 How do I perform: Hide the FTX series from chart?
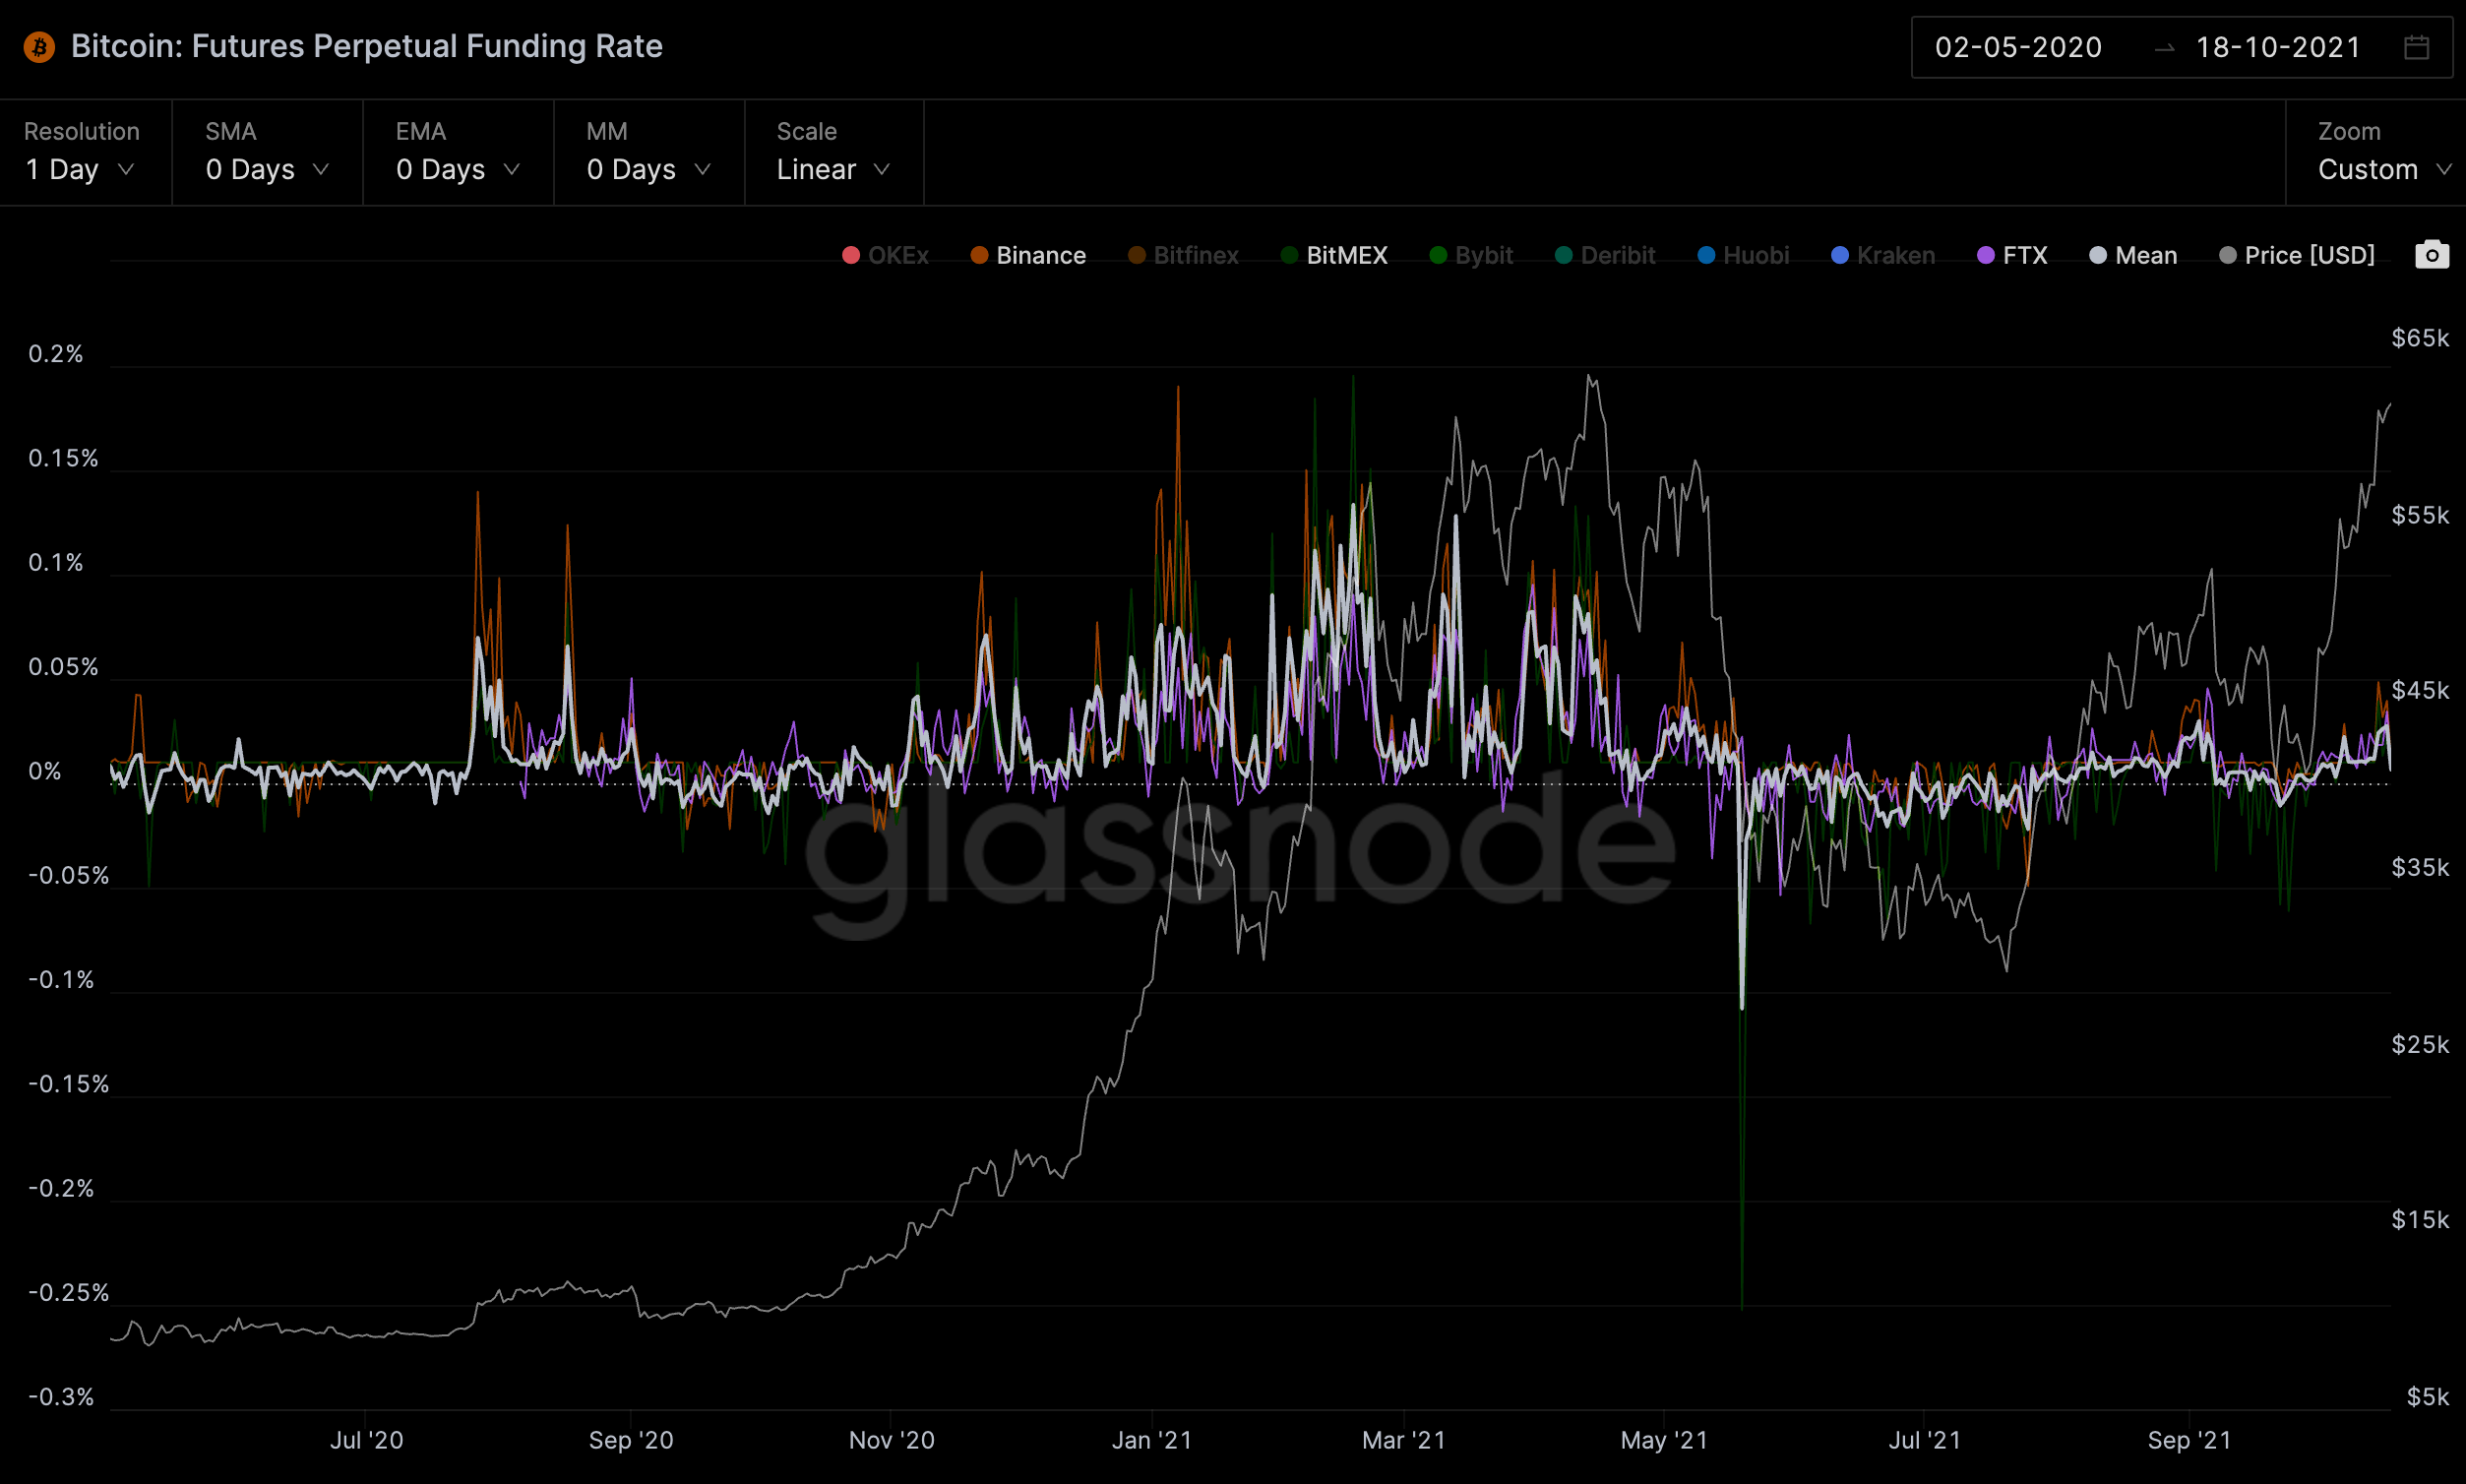tap(2024, 255)
